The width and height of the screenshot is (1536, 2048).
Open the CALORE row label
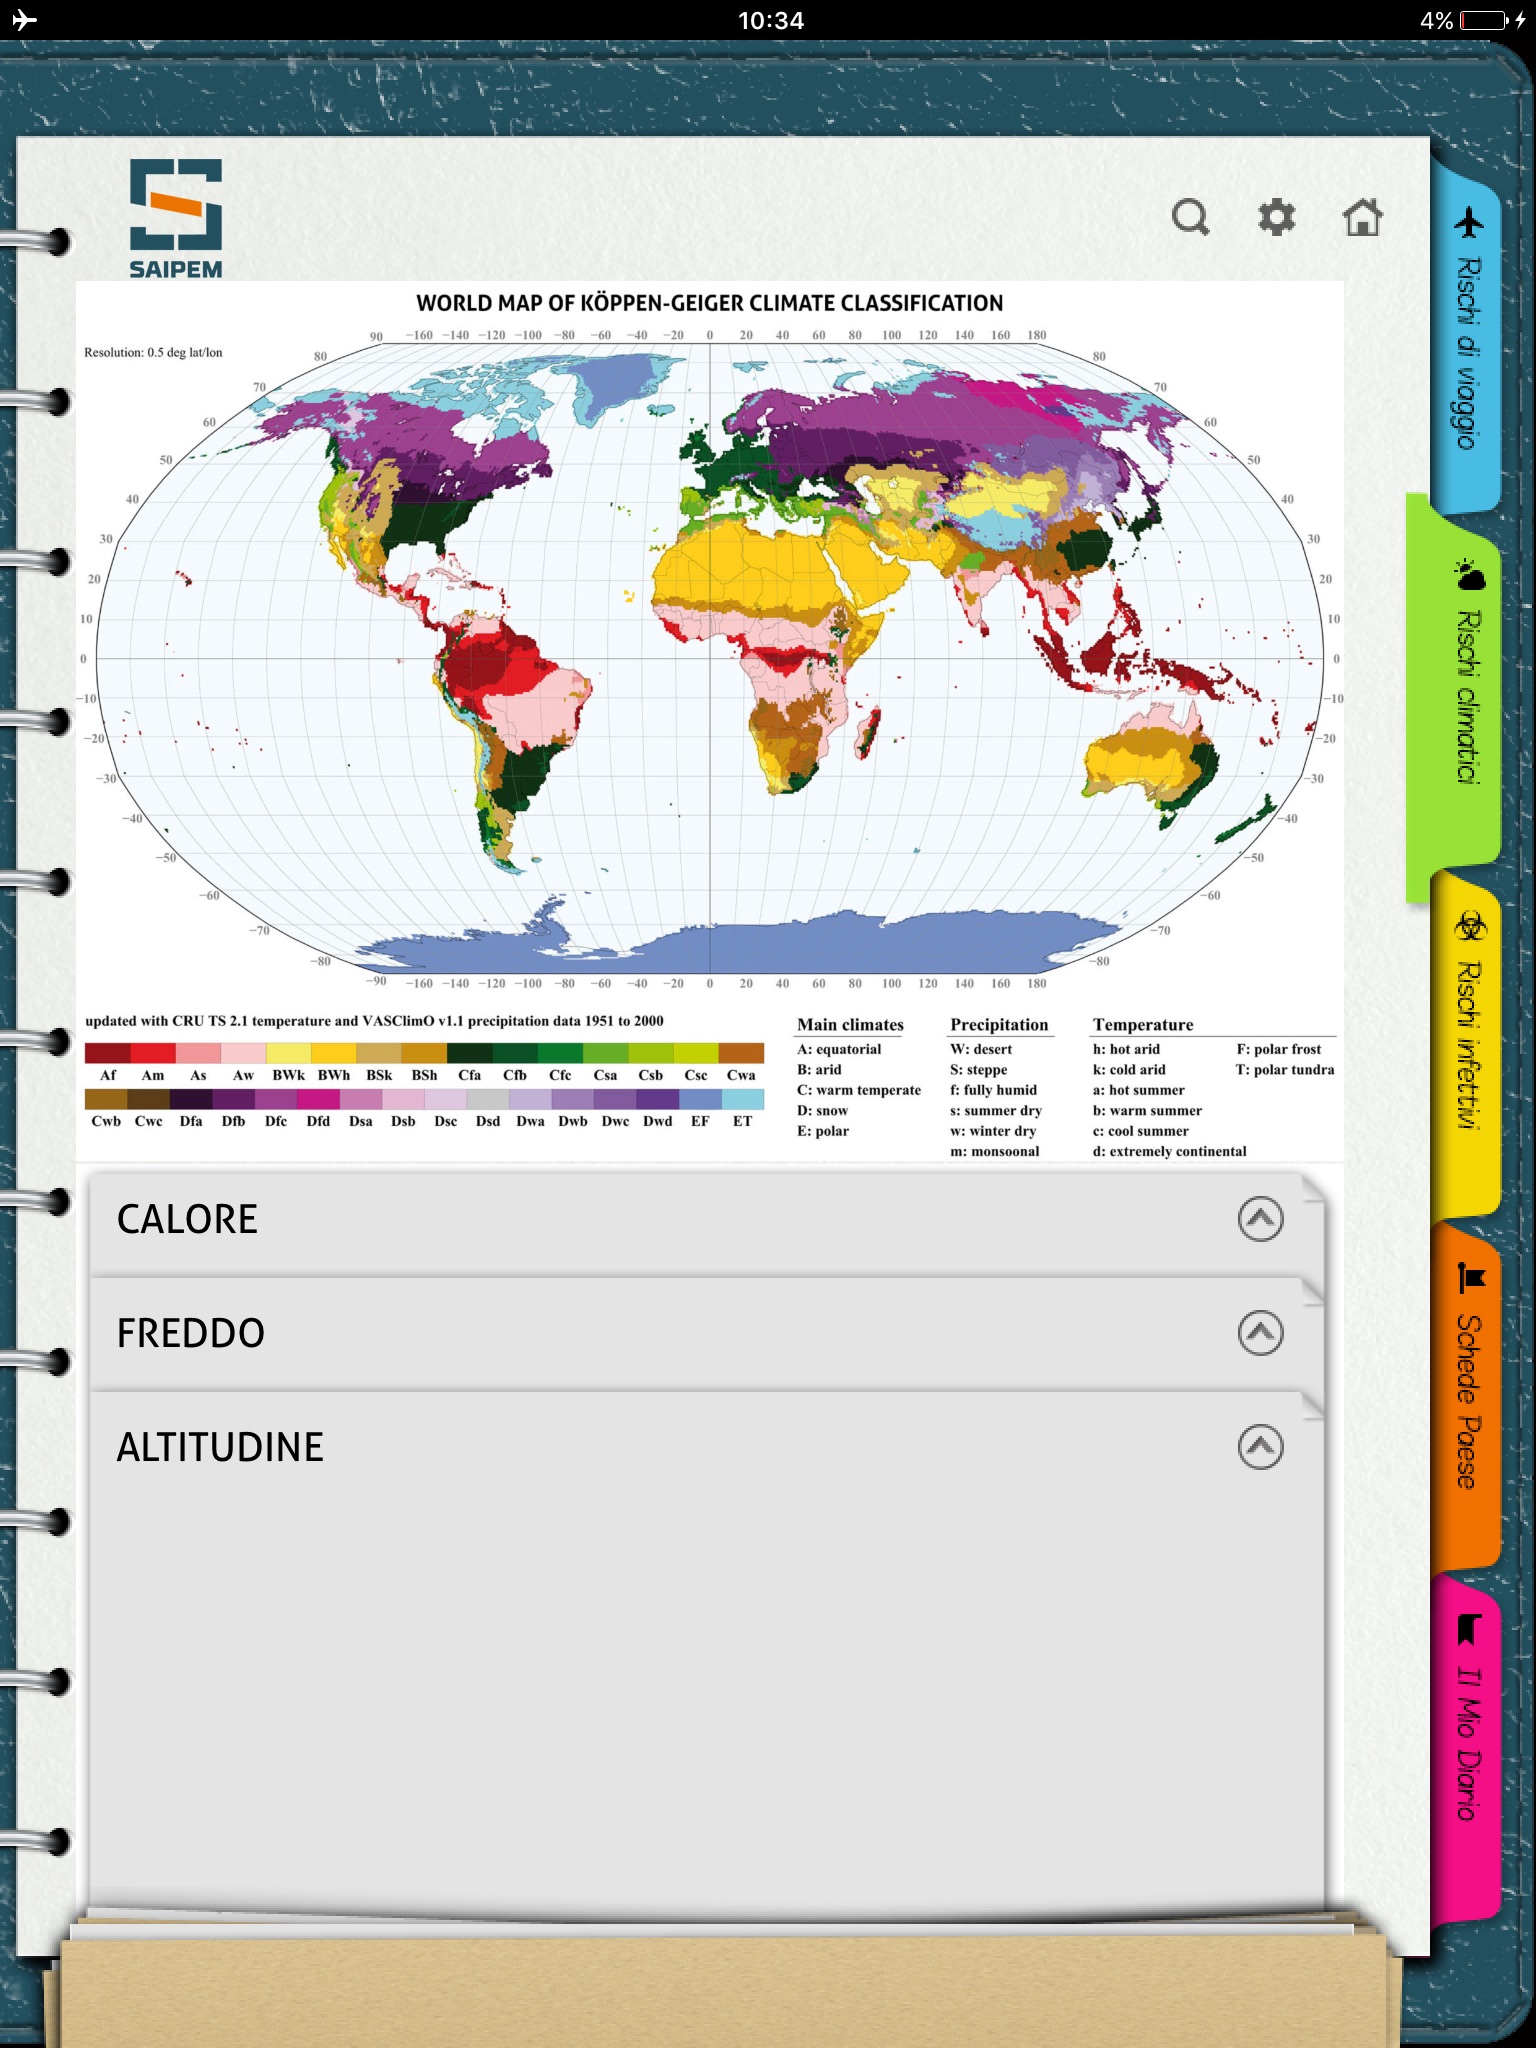(x=187, y=1219)
